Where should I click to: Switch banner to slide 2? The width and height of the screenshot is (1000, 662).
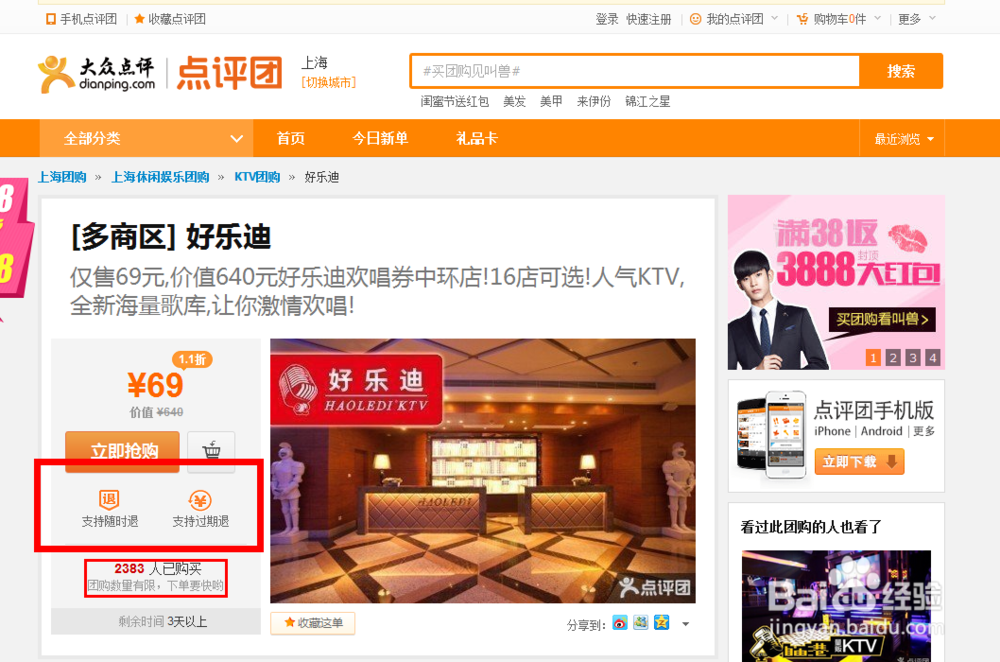coord(893,358)
